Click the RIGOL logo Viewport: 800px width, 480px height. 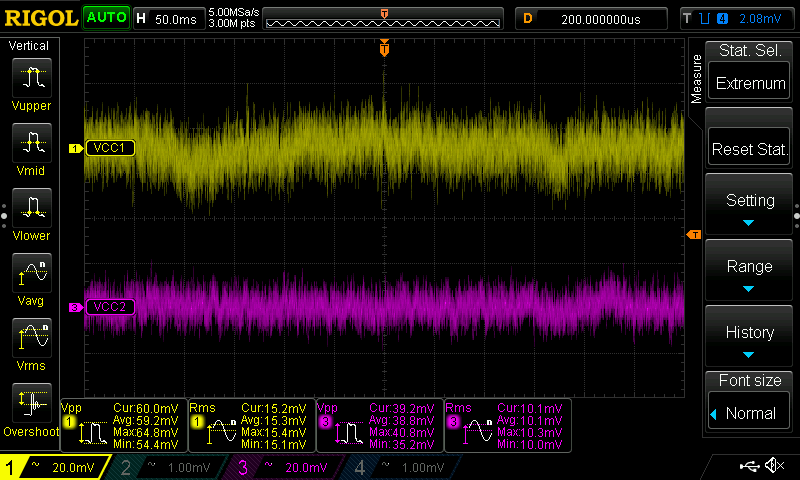(41, 18)
